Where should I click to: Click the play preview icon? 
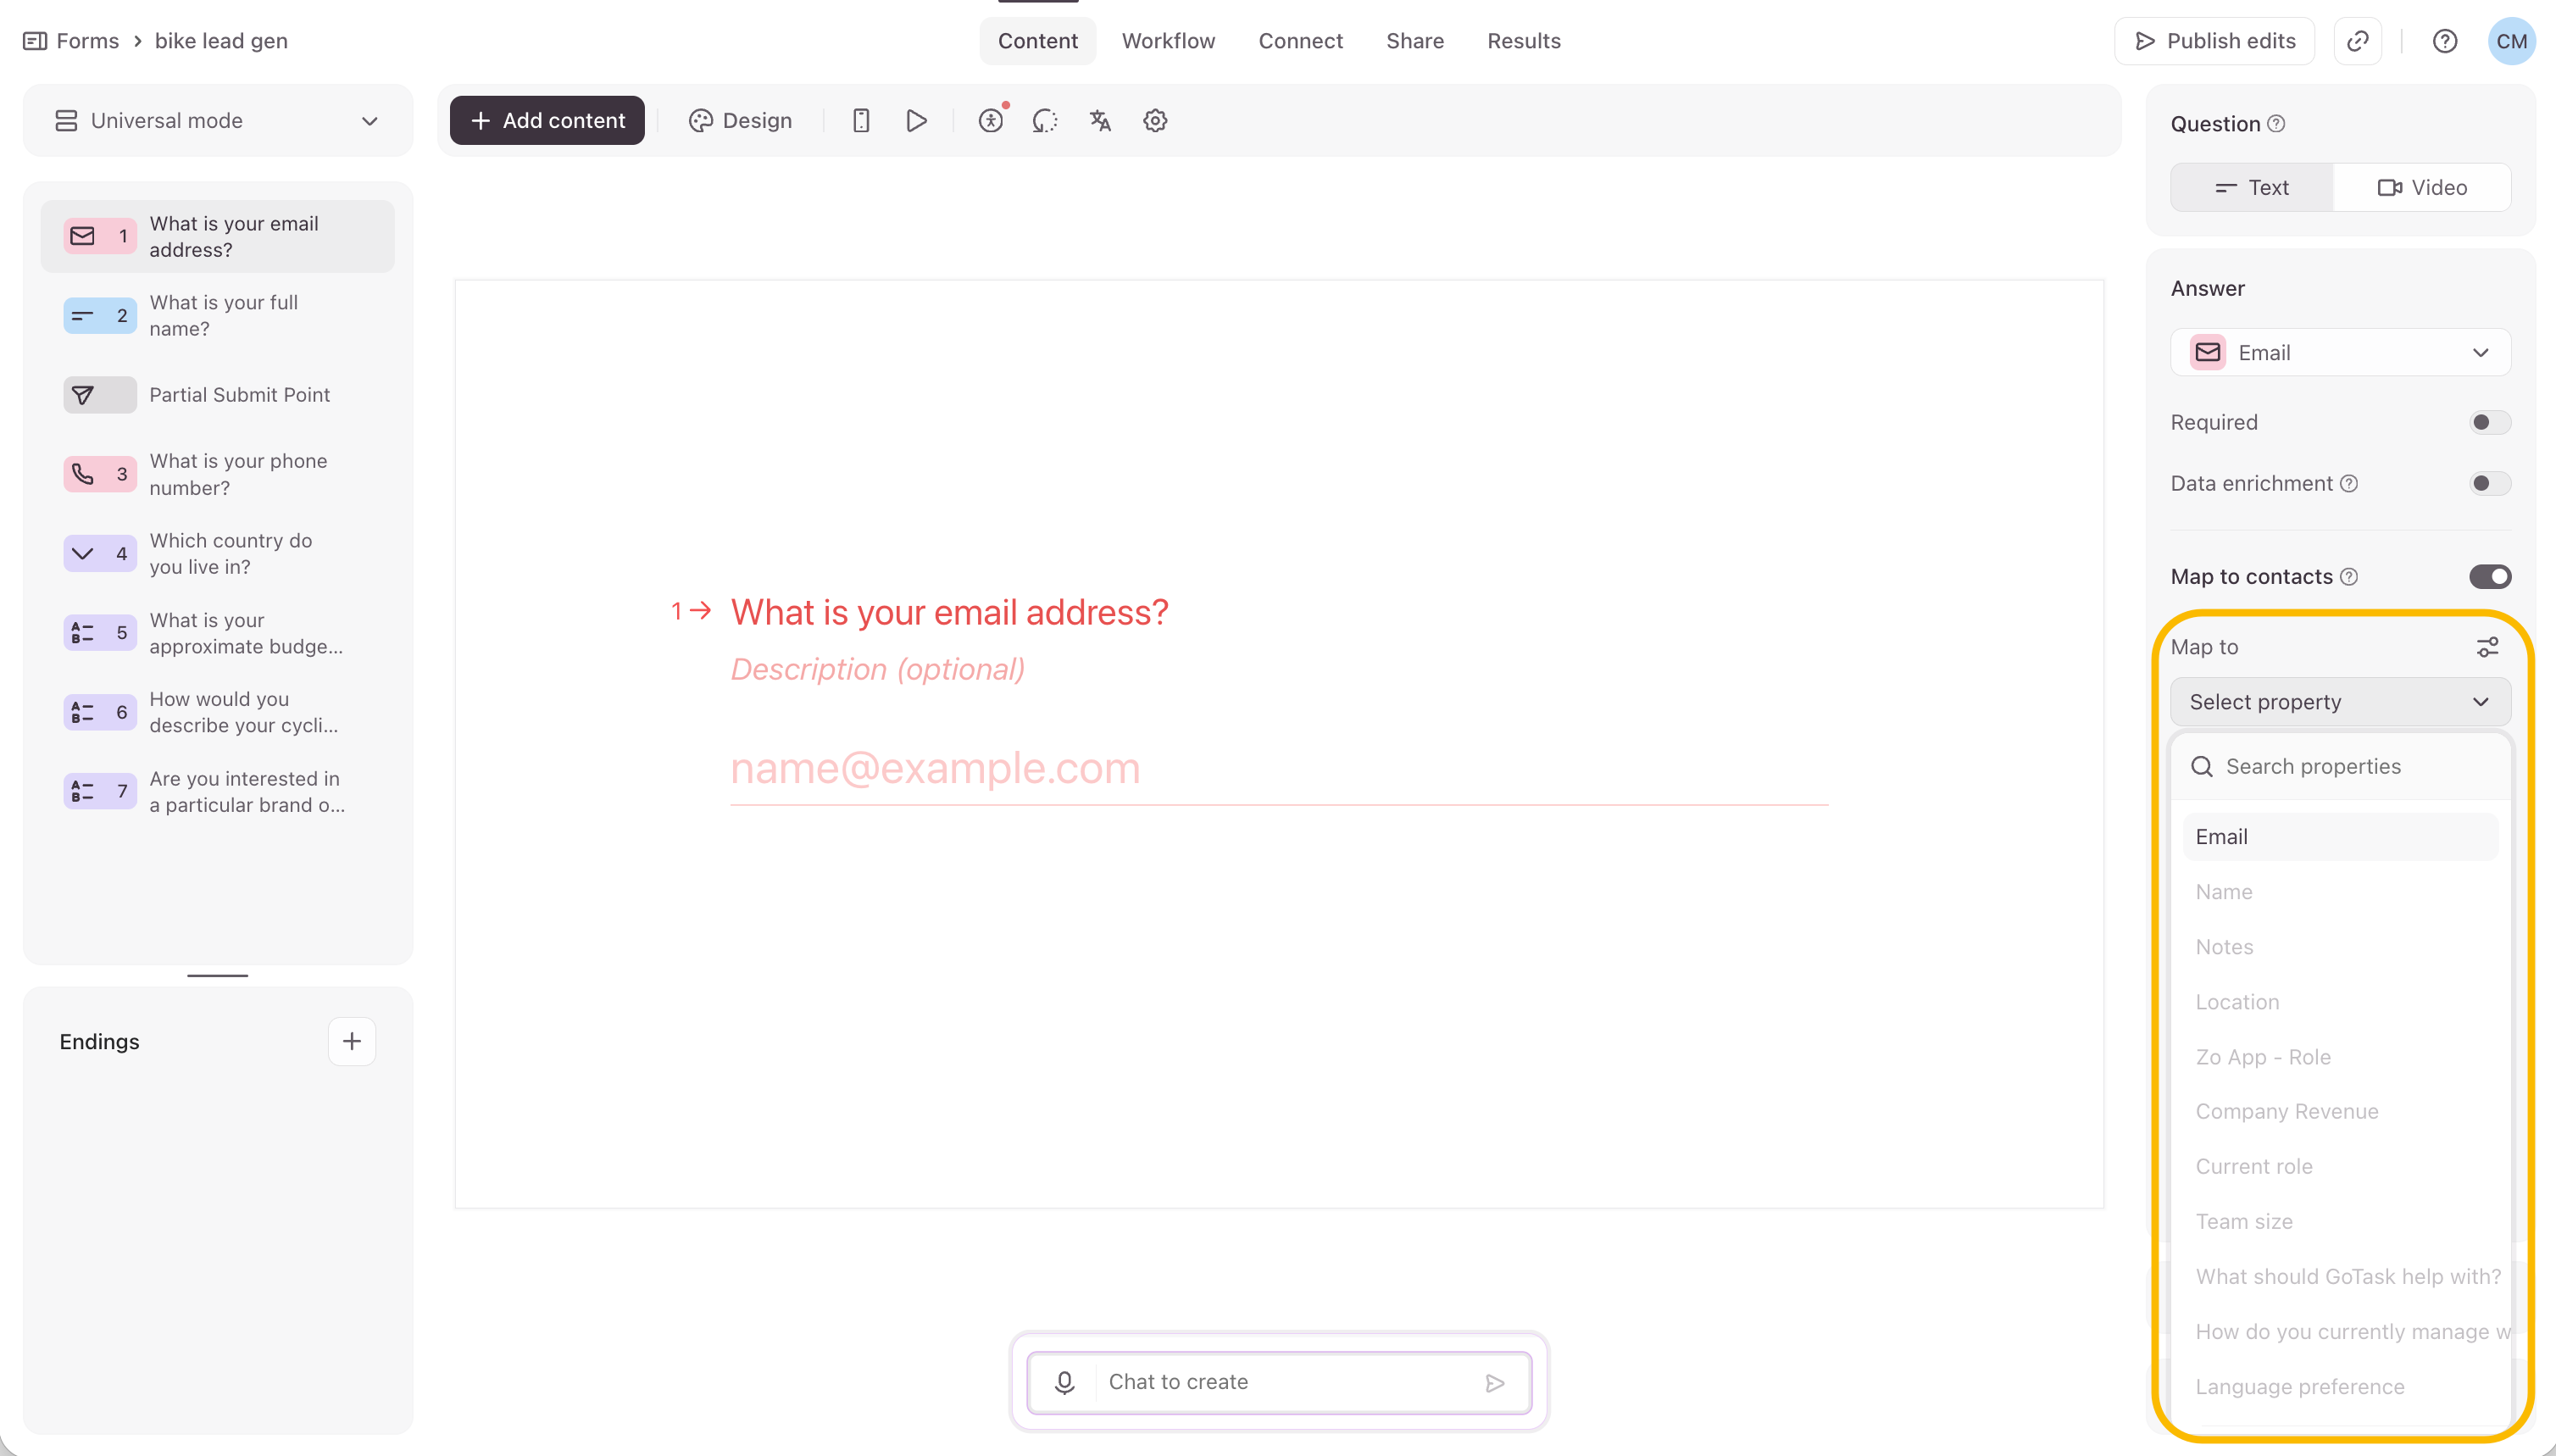pyautogui.click(x=916, y=121)
